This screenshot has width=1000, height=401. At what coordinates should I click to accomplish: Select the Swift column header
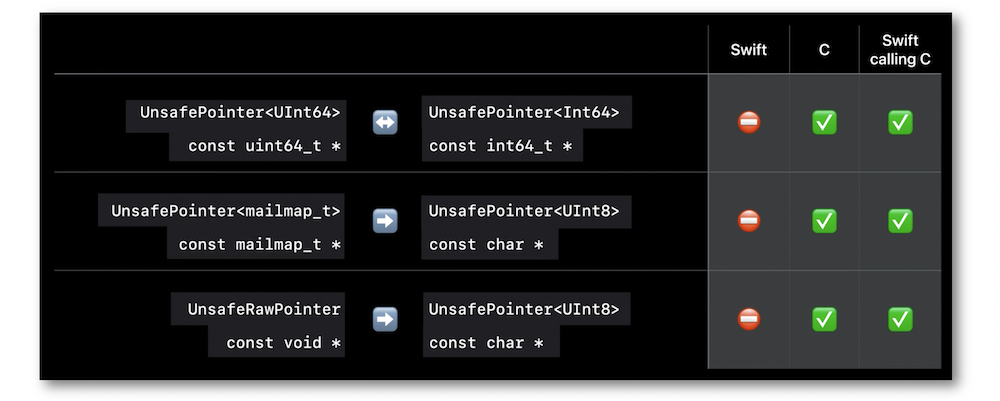click(x=749, y=50)
